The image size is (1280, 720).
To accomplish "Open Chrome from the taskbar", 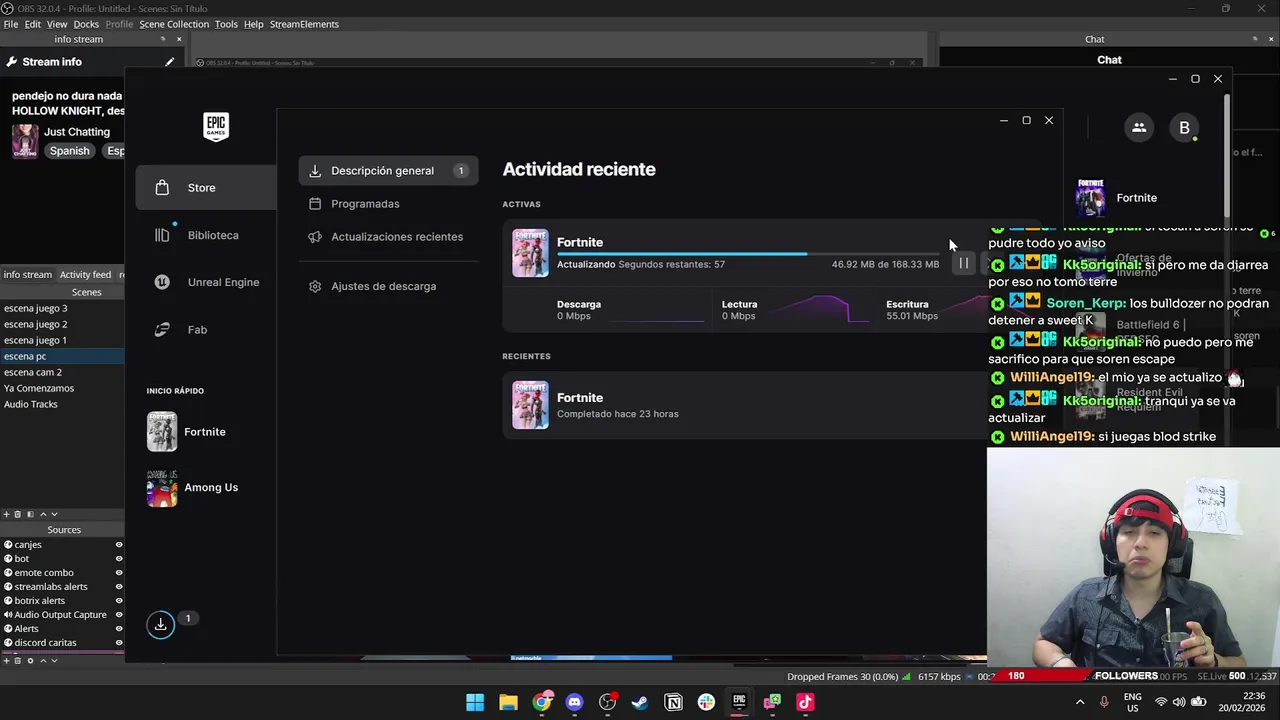I will 541,702.
